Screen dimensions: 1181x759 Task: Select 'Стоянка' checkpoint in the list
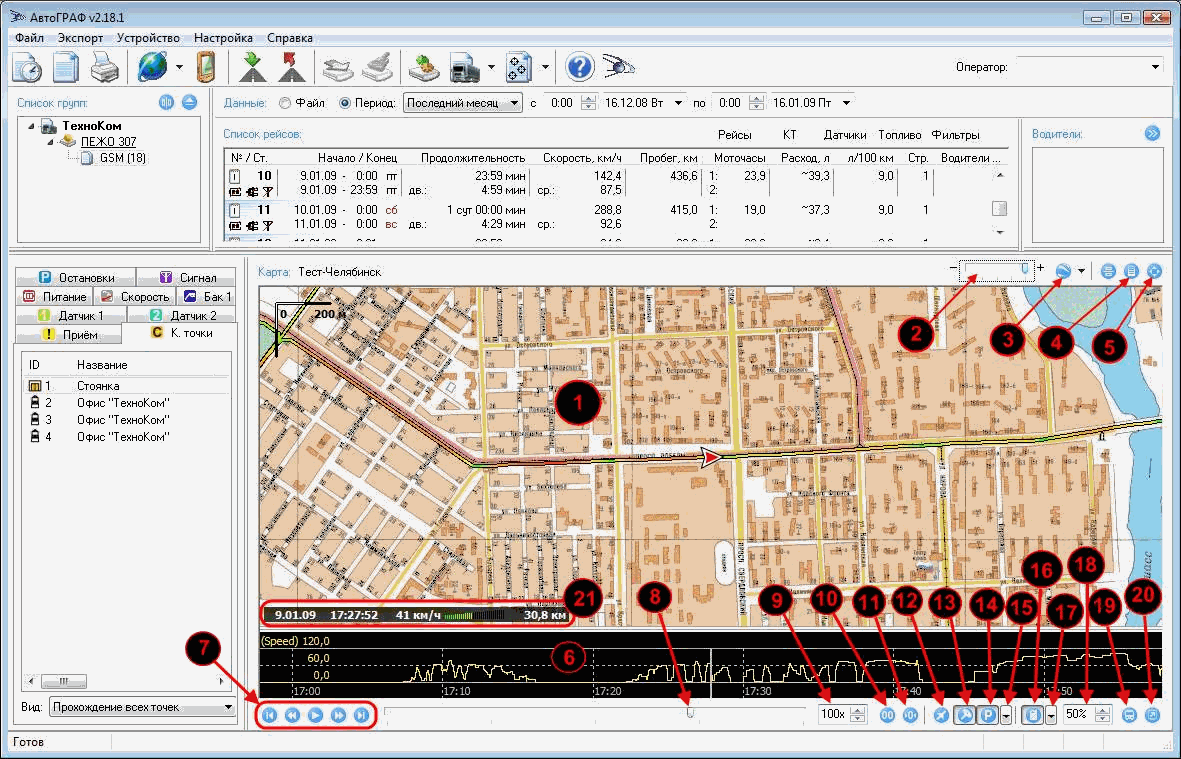98,385
